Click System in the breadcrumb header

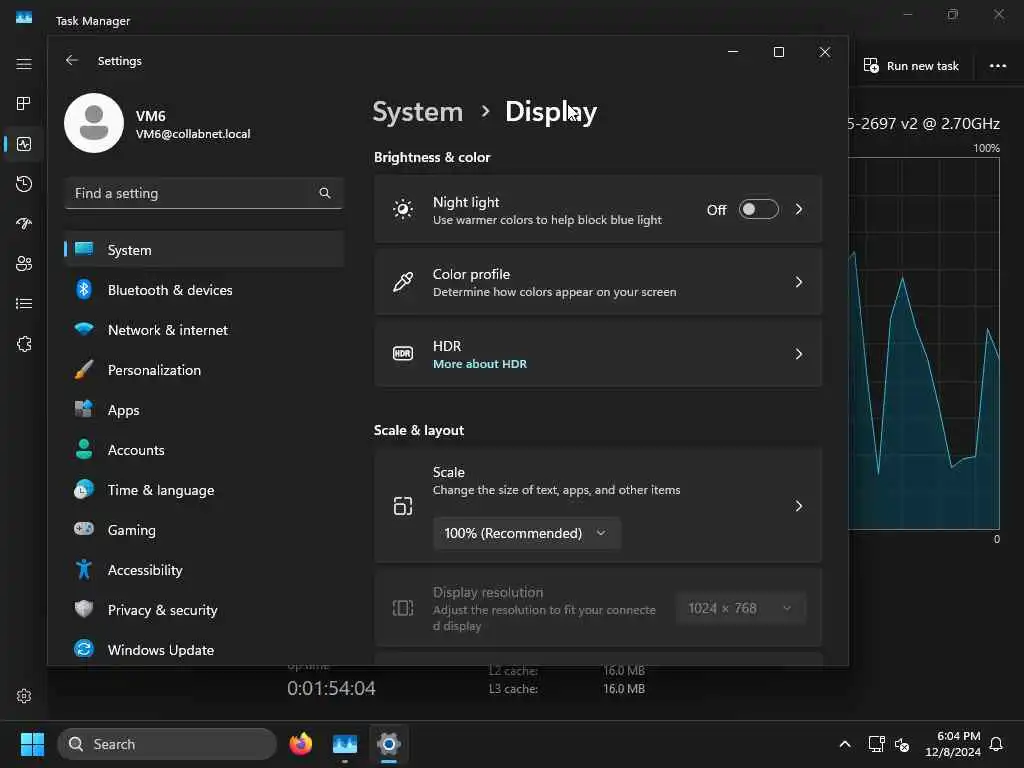[x=418, y=112]
